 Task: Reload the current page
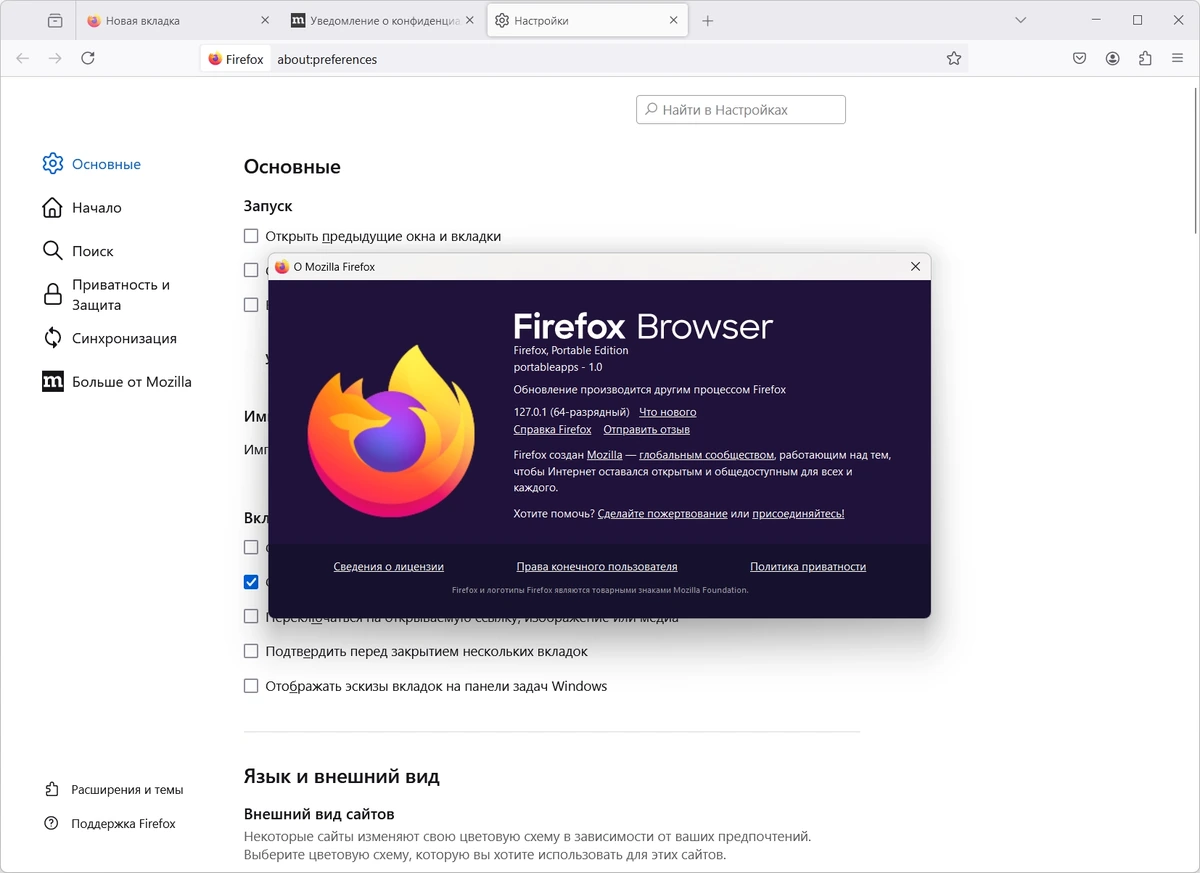point(88,59)
